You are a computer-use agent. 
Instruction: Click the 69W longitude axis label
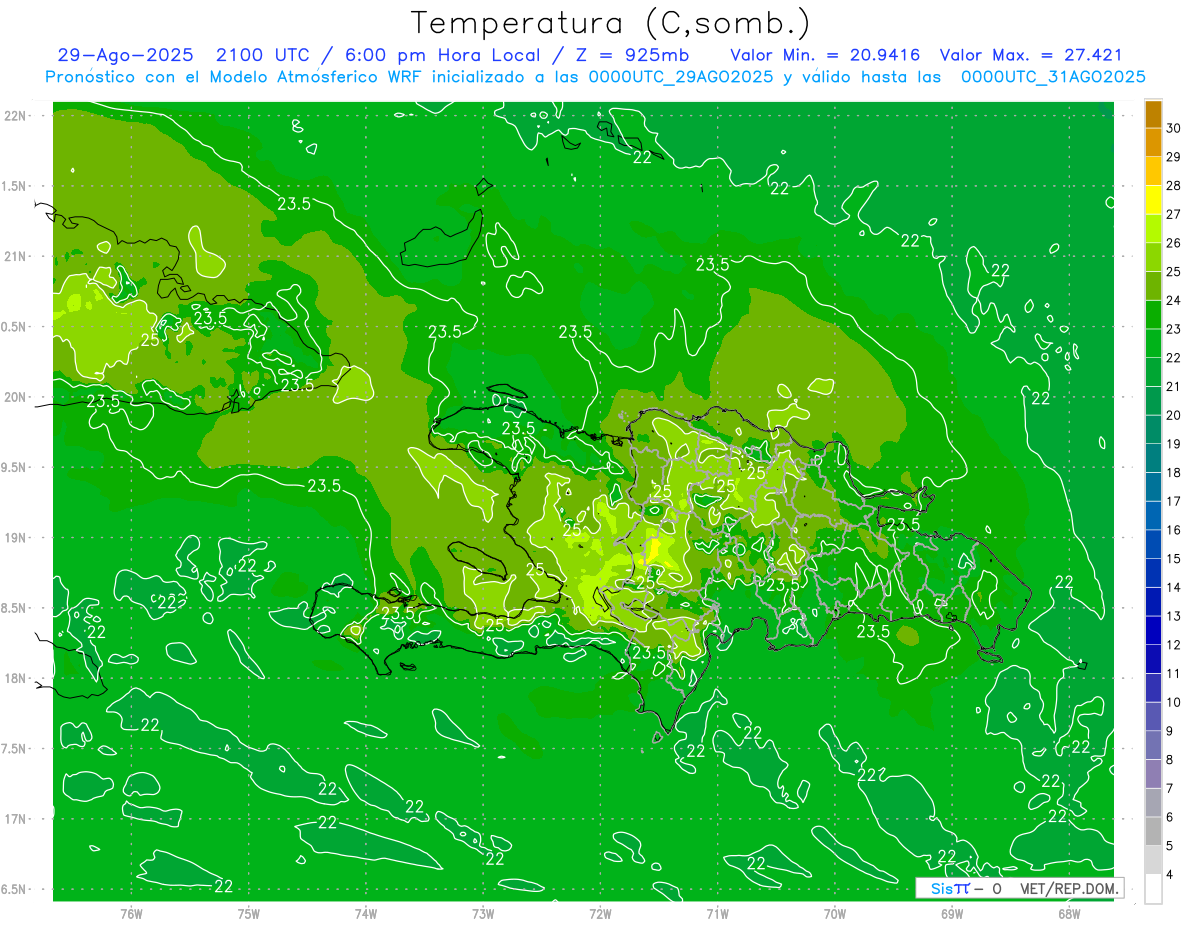coord(951,912)
